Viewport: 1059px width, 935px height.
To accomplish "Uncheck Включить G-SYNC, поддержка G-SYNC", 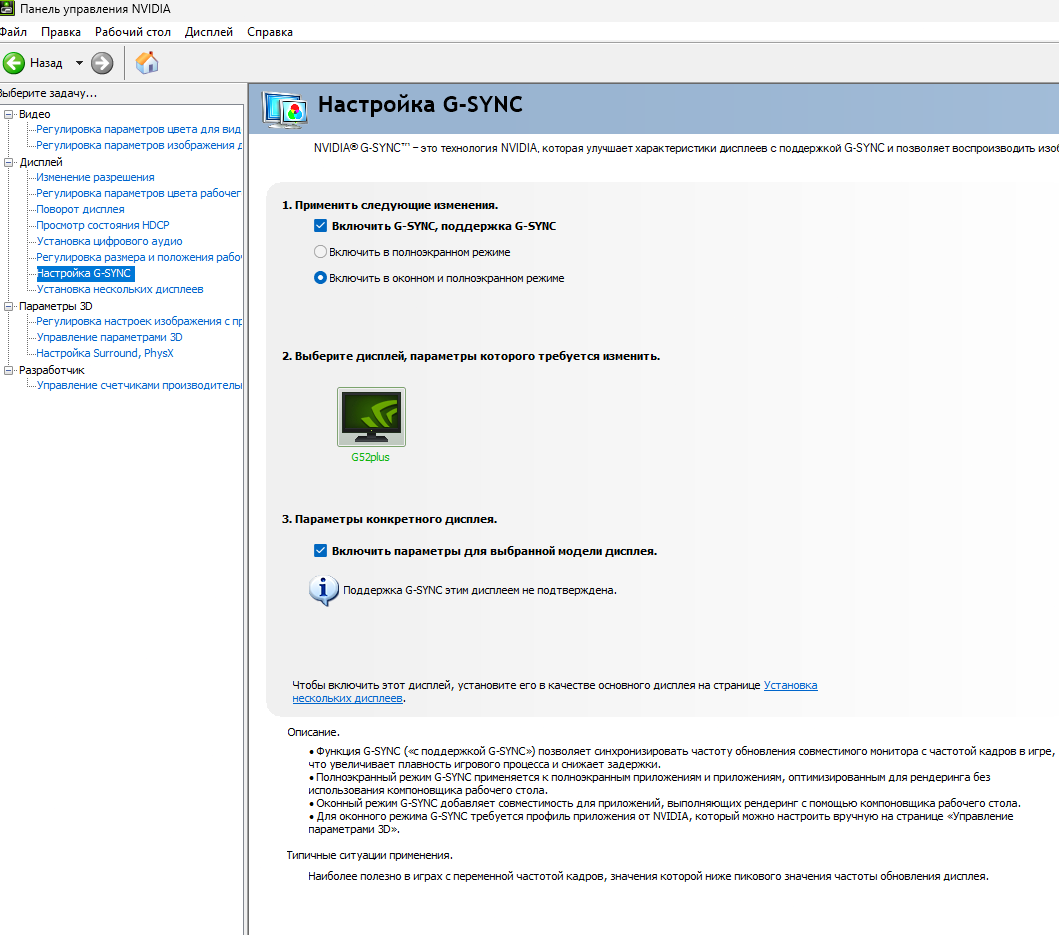I will [320, 226].
